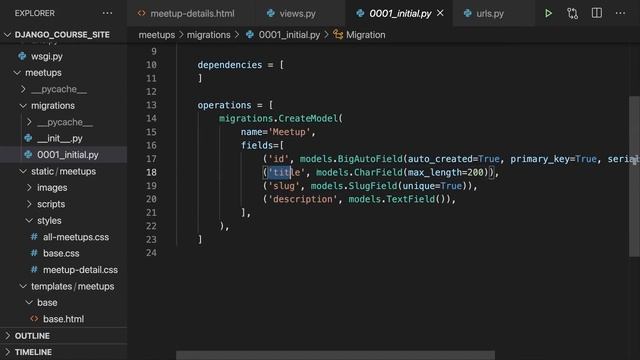Image resolution: width=640 pixels, height=360 pixels.
Task: Click the horizontal scrollbar in editor
Action: click(x=335, y=355)
